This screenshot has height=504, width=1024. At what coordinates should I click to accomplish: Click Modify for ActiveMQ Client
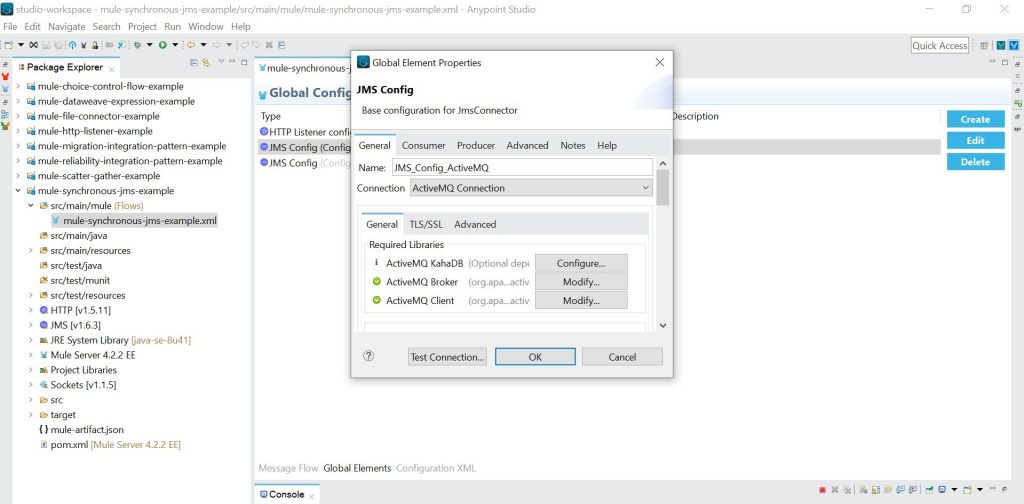tap(581, 300)
